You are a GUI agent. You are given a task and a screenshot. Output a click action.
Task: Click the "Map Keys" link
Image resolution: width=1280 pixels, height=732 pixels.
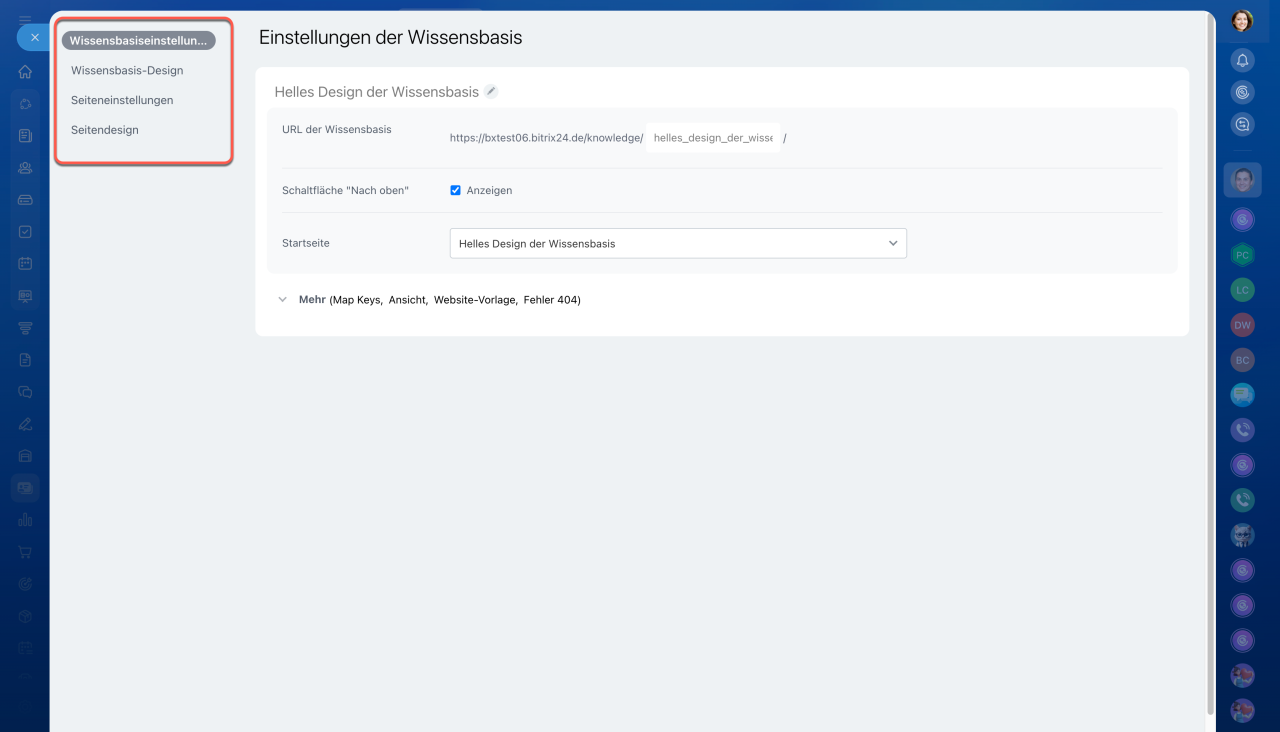(357, 300)
